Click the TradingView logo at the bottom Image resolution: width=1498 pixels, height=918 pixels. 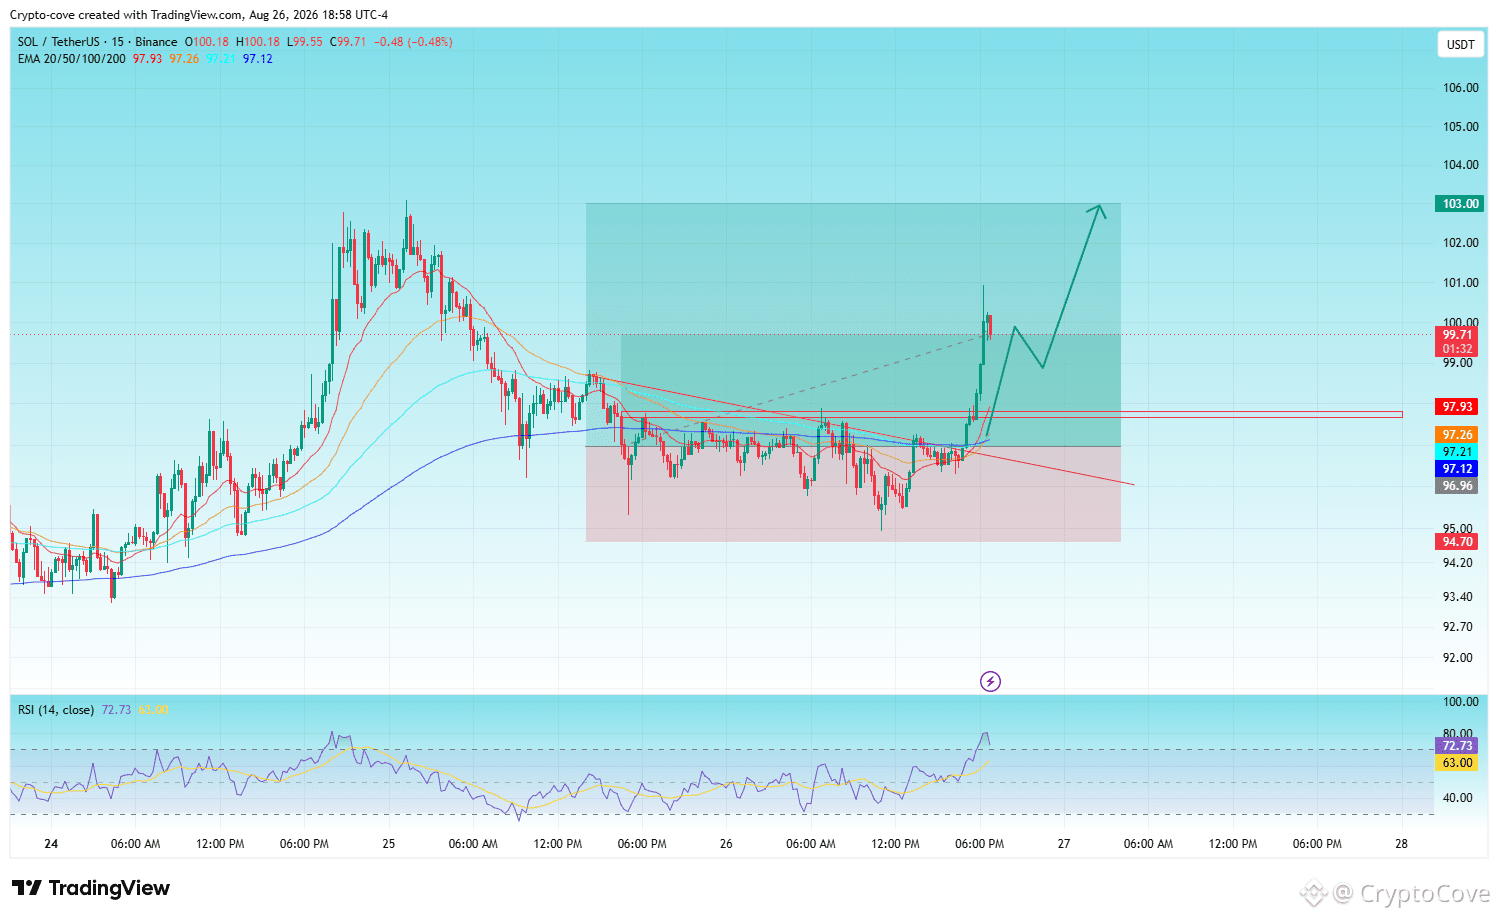coord(91,888)
